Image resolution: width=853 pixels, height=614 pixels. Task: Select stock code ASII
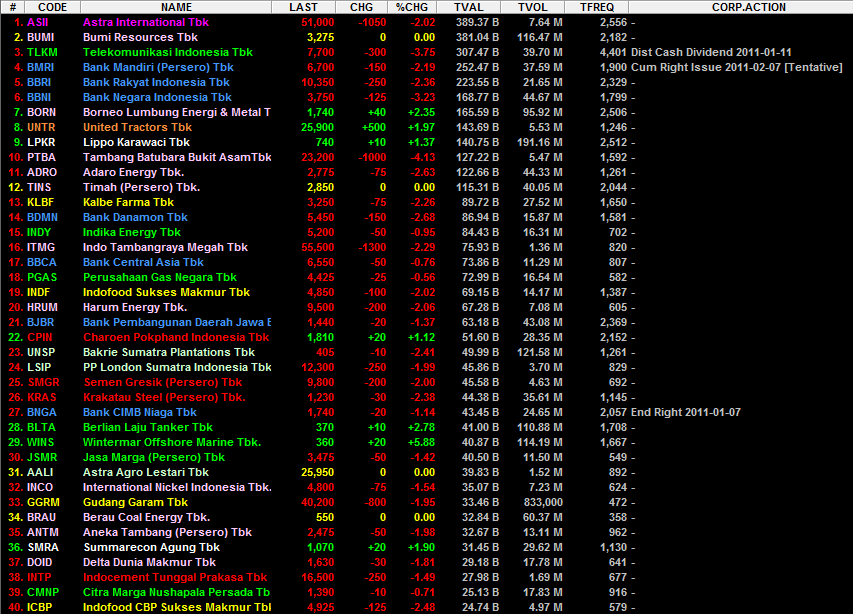[38, 22]
